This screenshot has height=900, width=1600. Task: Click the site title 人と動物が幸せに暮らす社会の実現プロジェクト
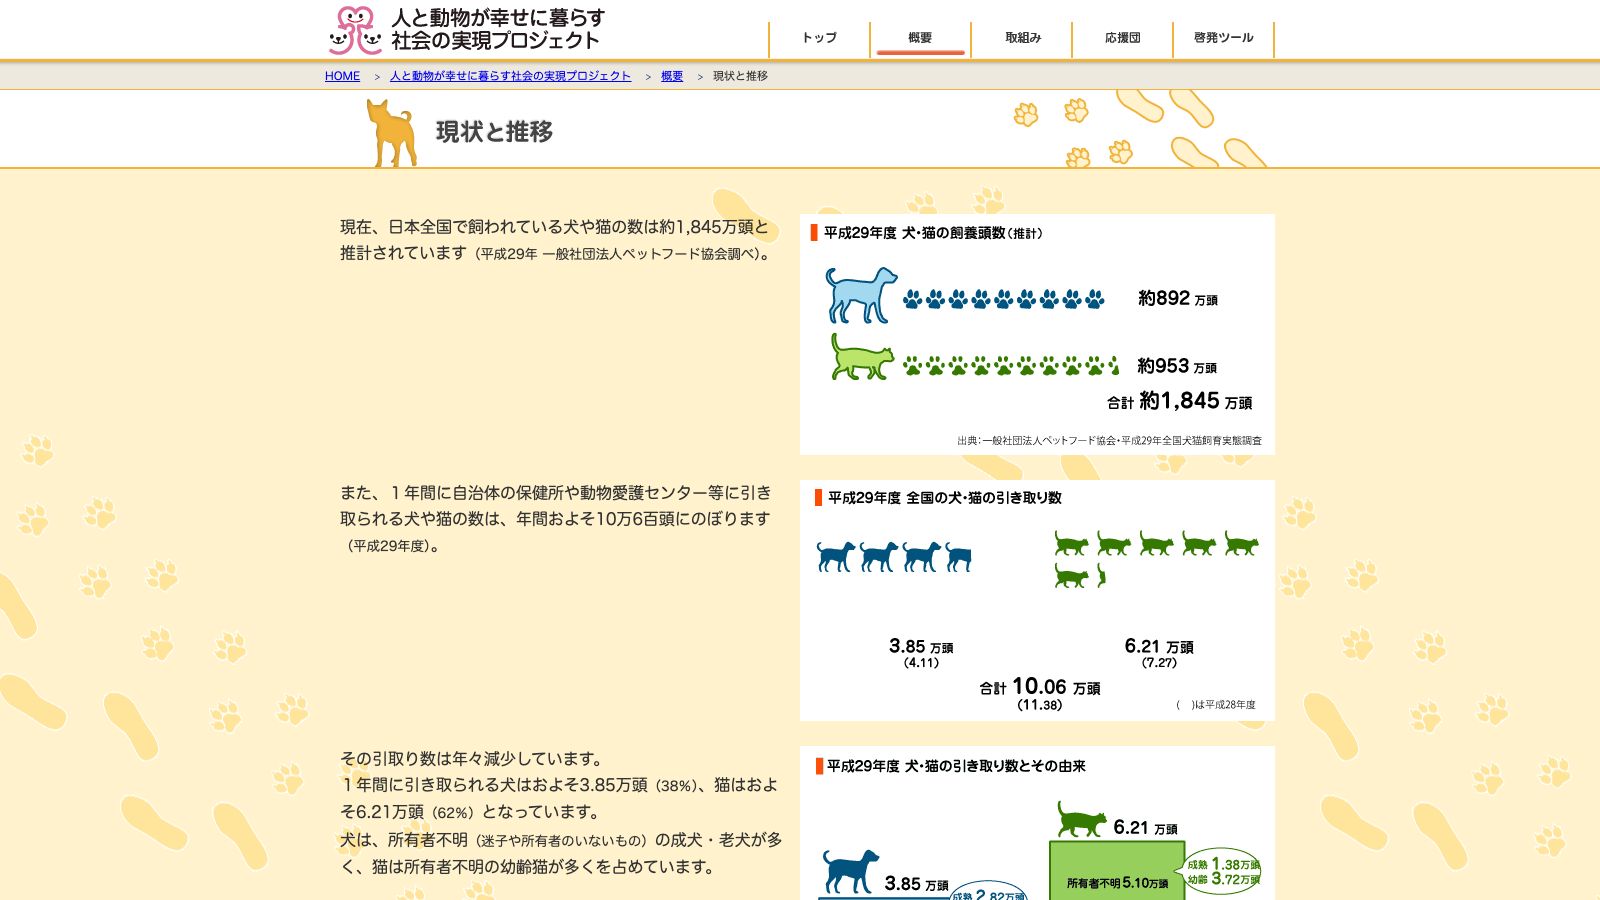coord(497,29)
